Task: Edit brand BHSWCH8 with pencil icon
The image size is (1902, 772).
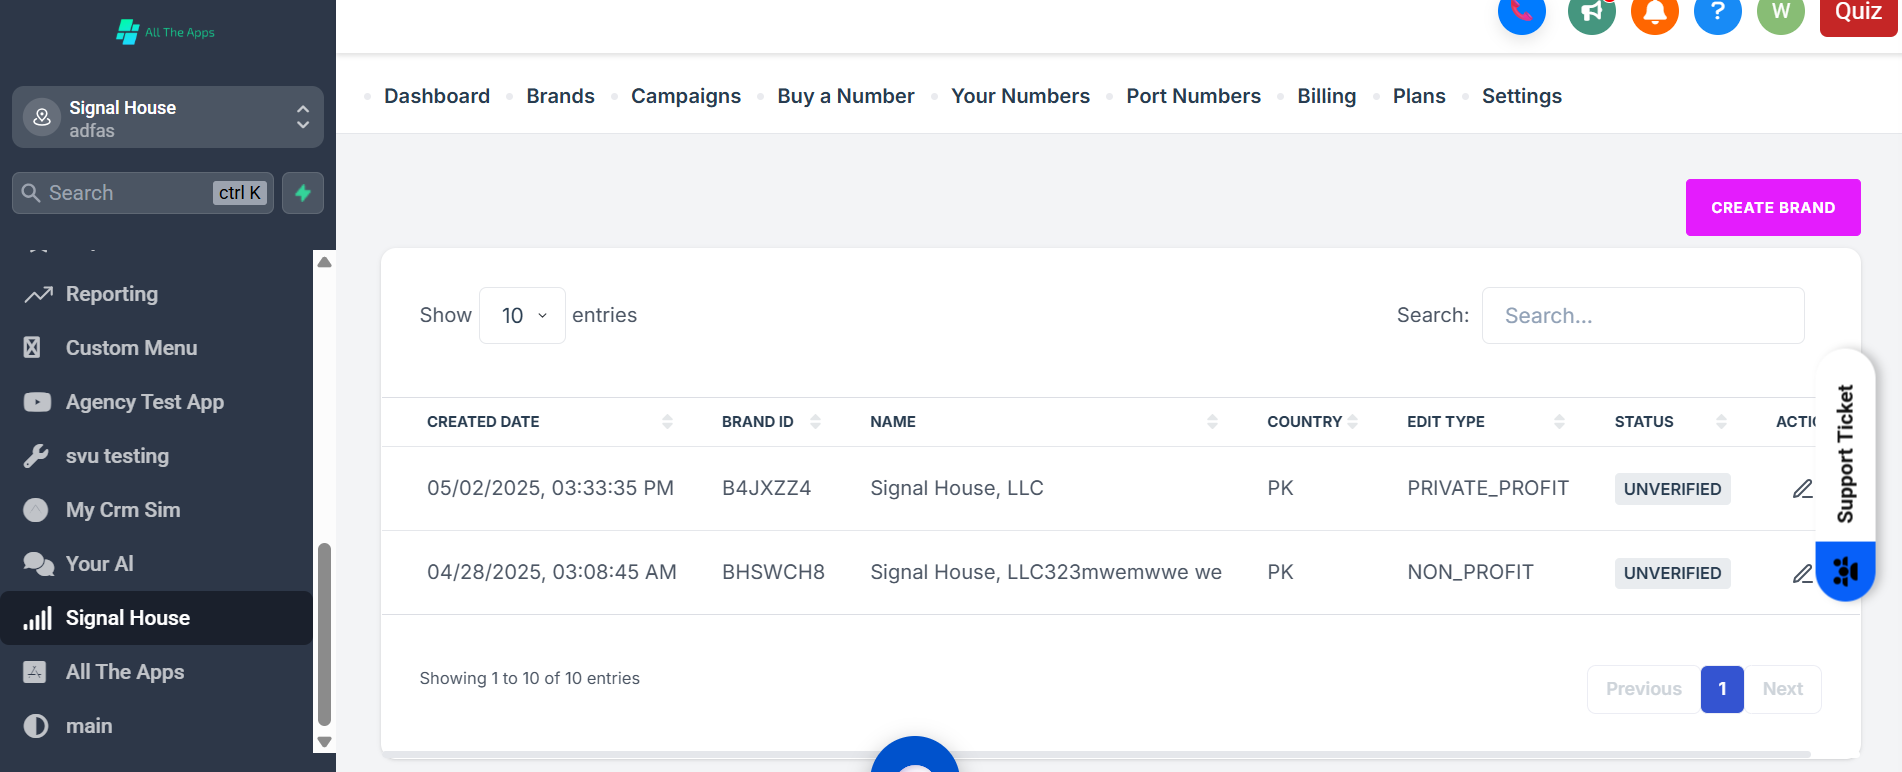Action: coord(1802,573)
